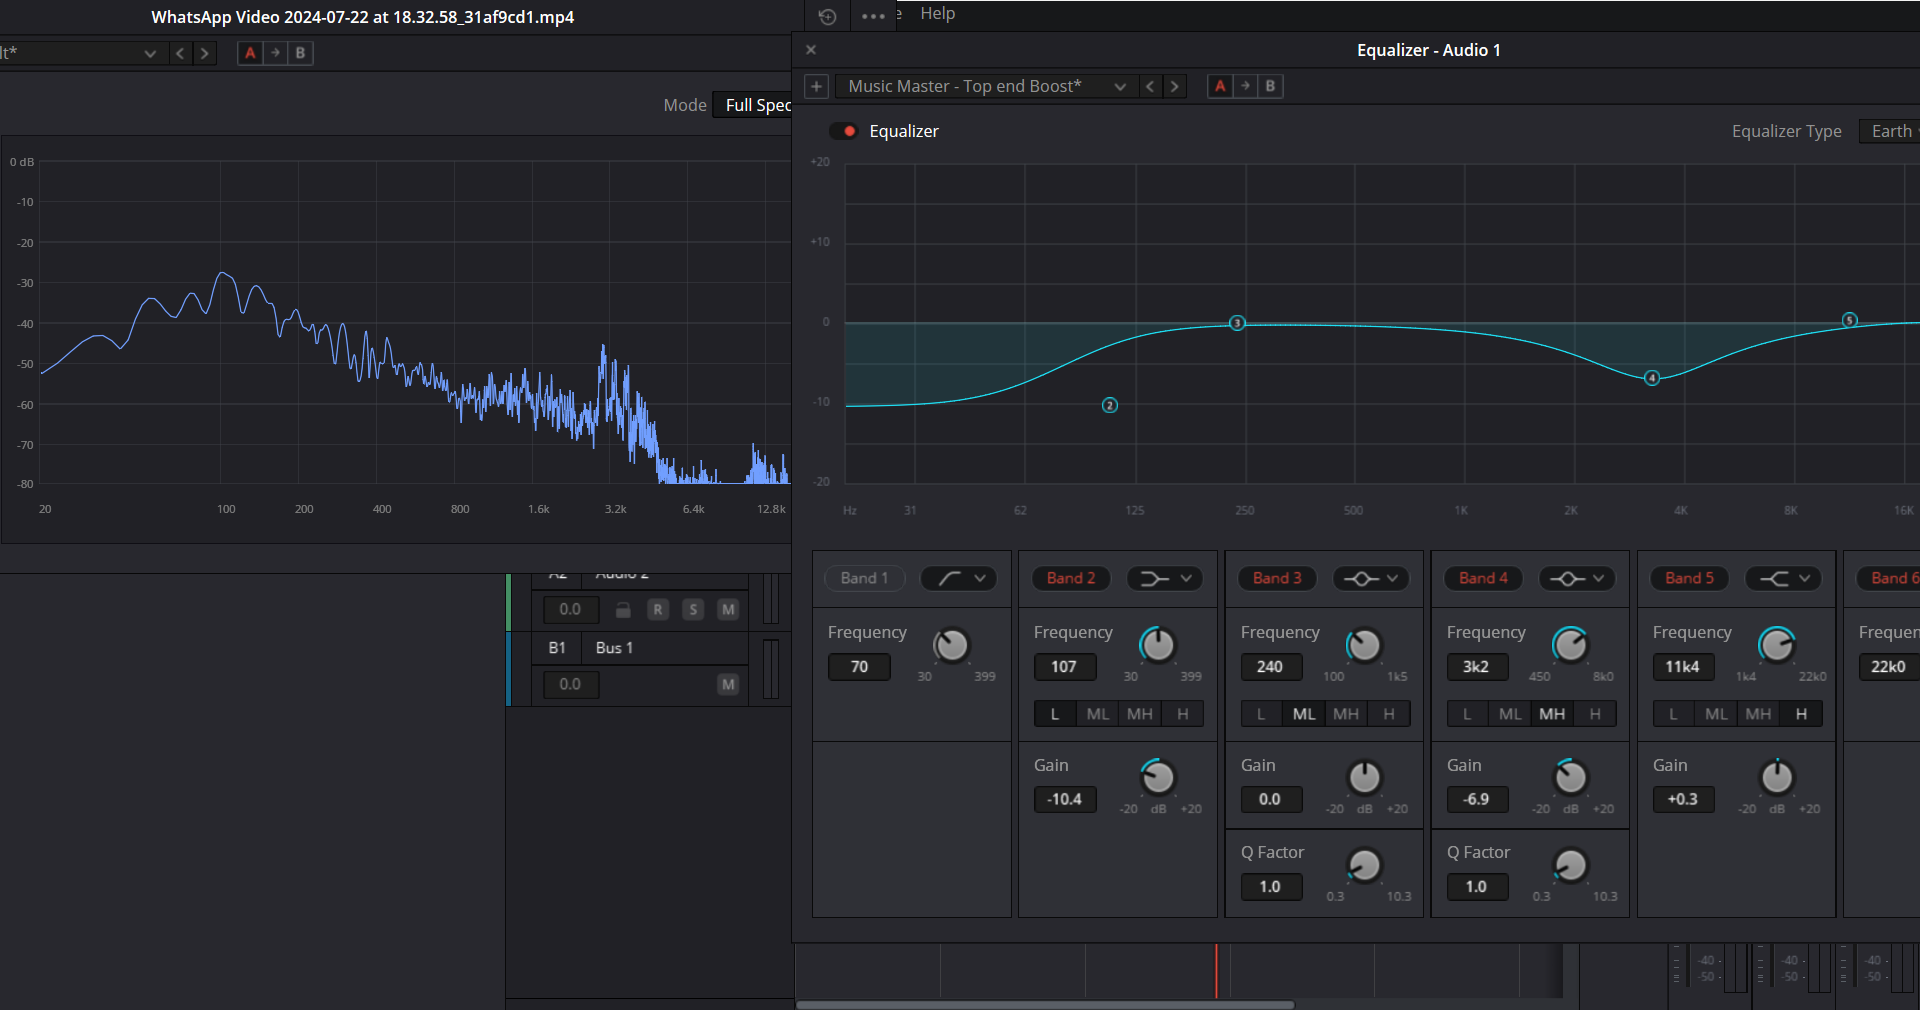This screenshot has height=1010, width=1920.
Task: Set Band 3 range to ML
Action: pos(1304,714)
